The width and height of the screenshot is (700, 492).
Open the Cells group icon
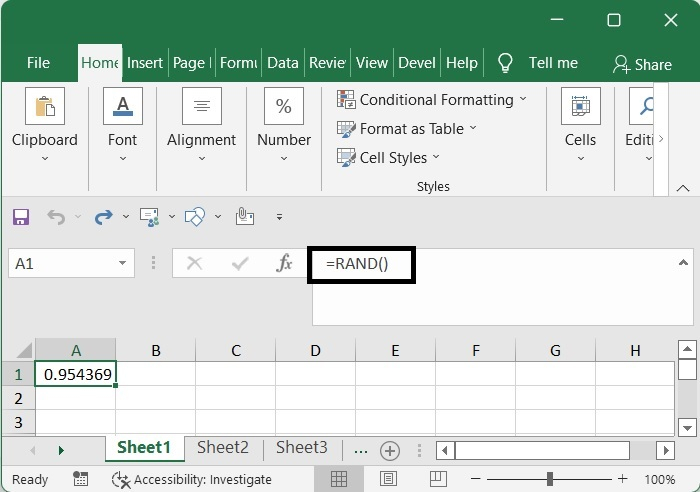coord(580,106)
